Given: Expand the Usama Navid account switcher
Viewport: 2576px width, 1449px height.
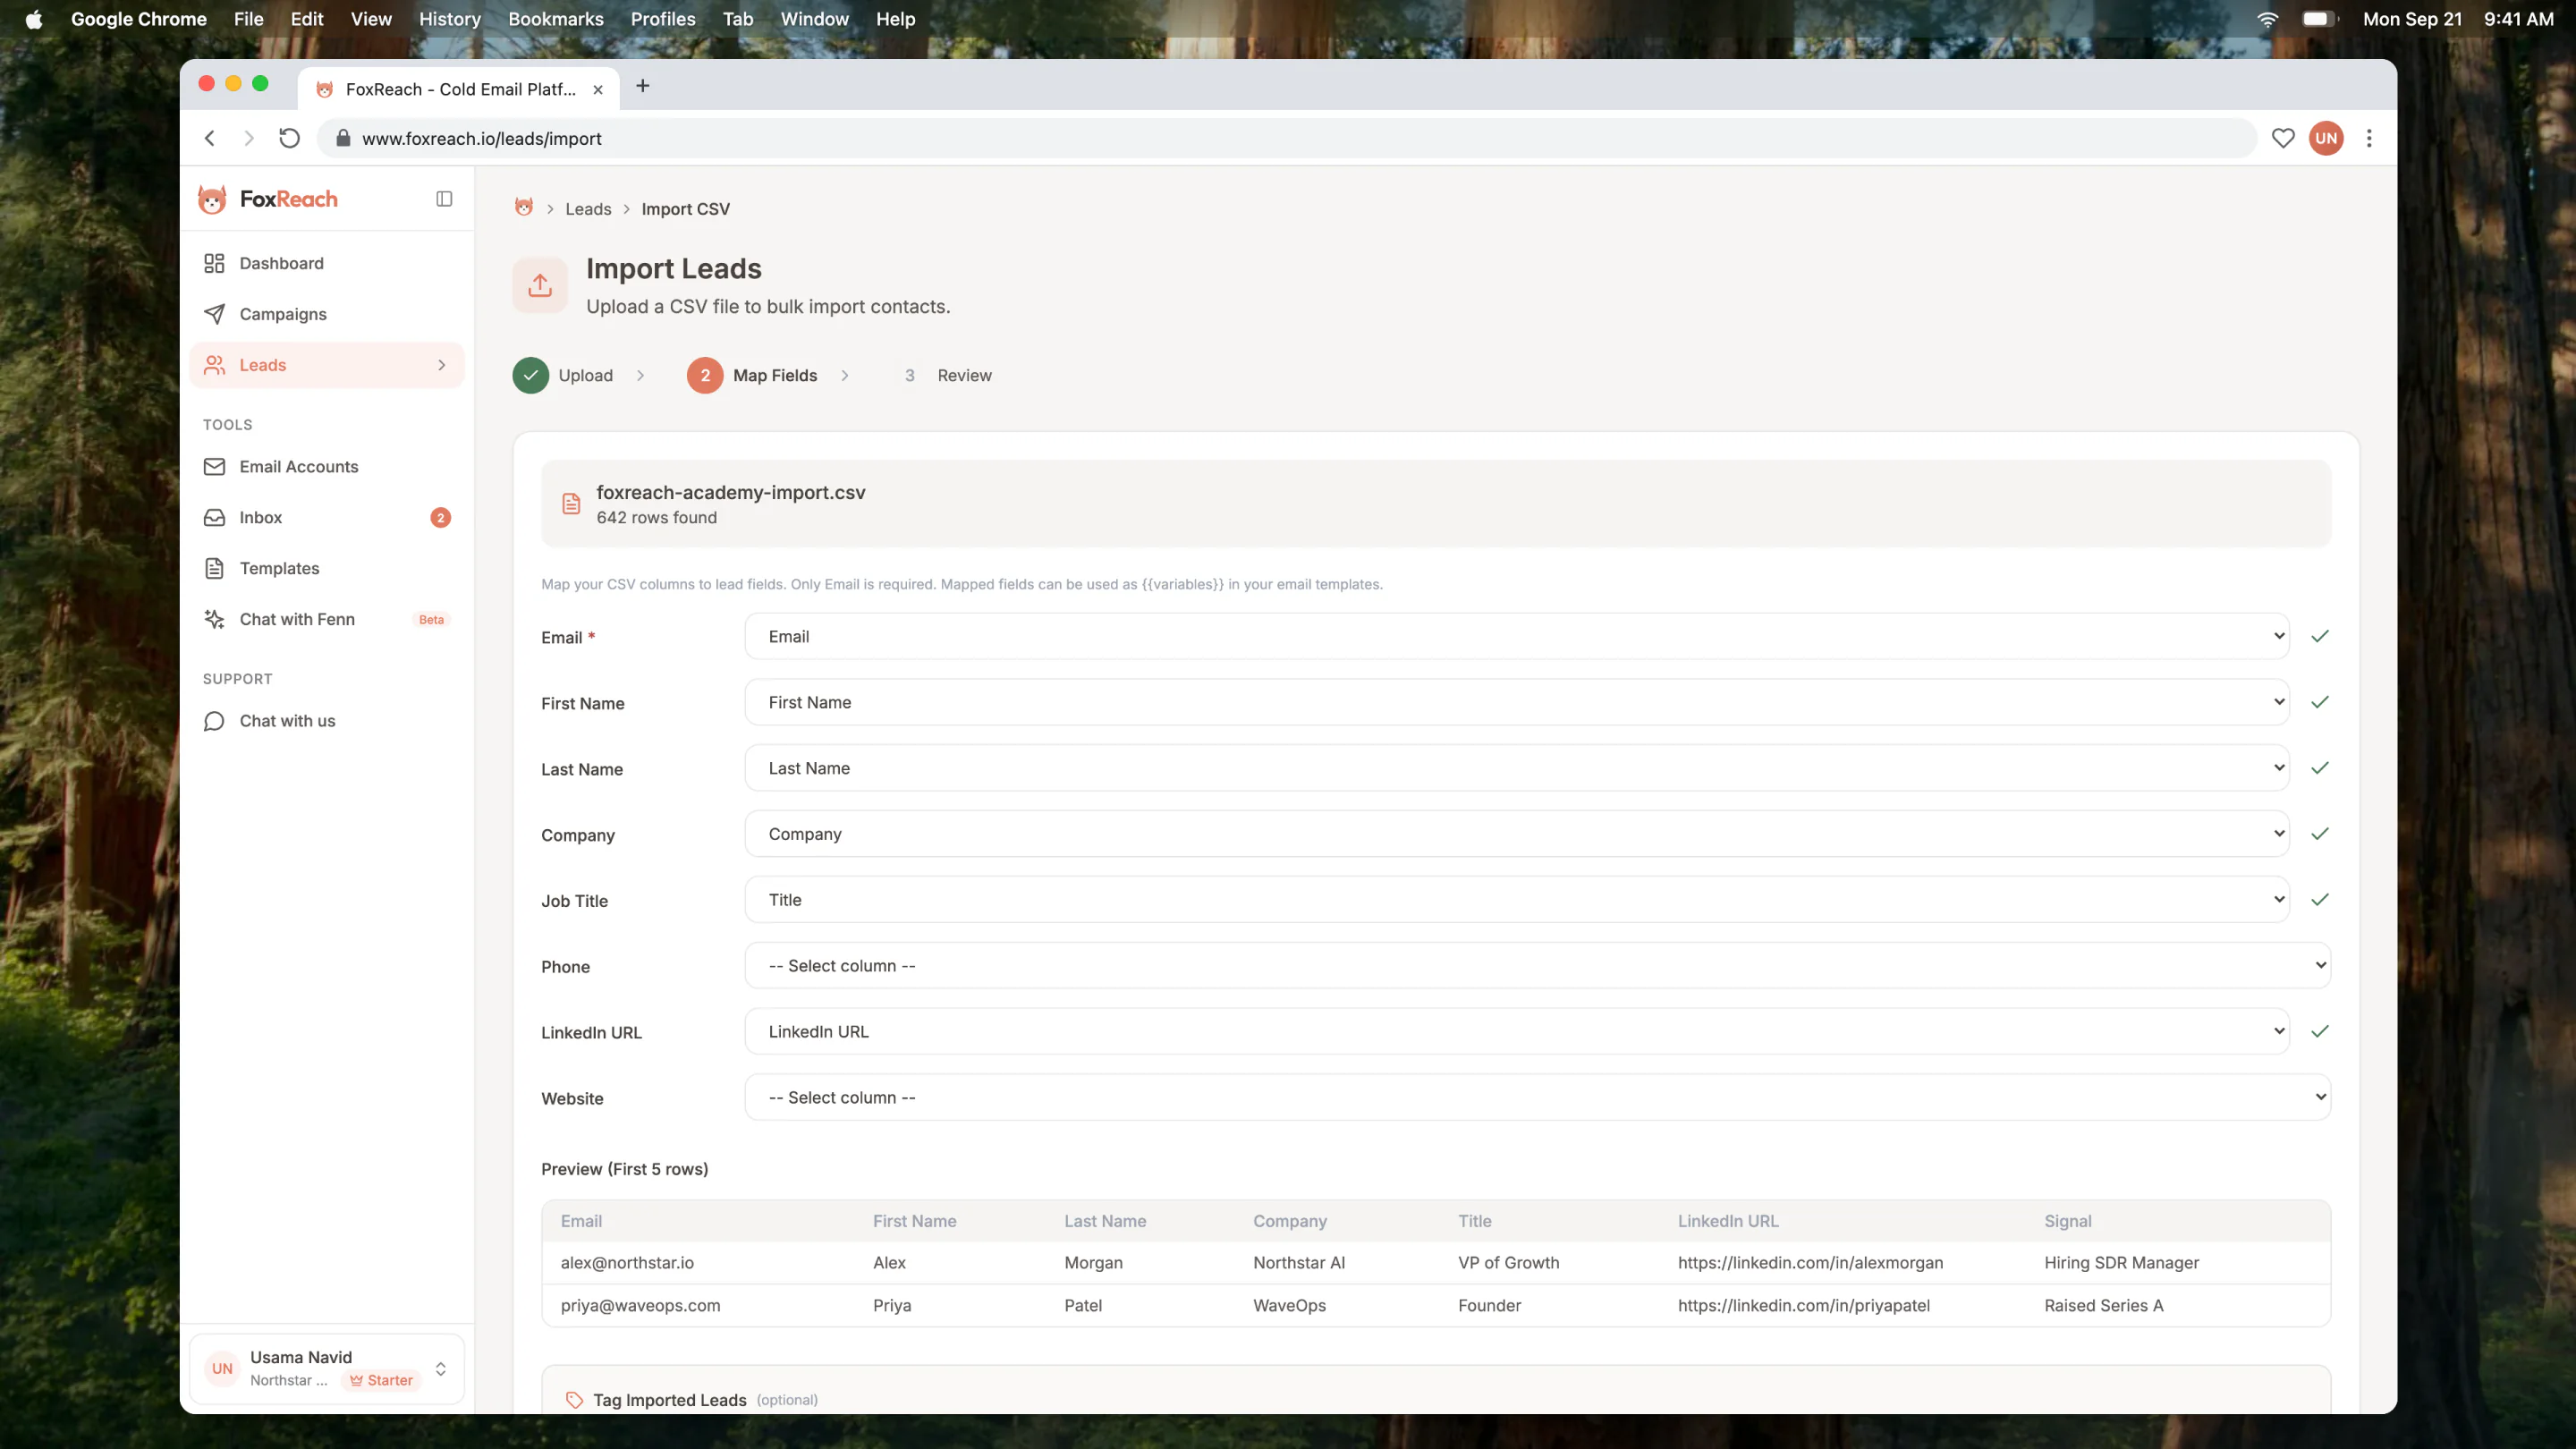Looking at the screenshot, I should 327,1369.
